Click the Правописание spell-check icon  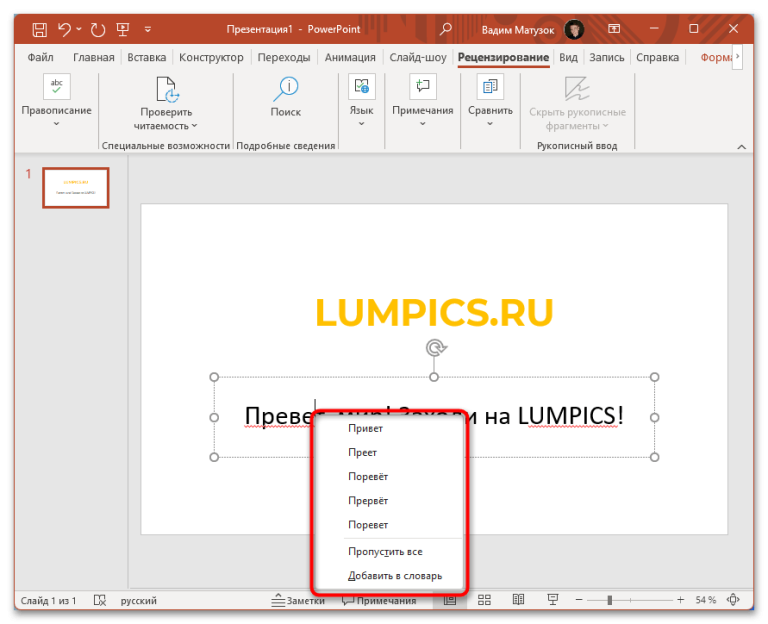click(x=57, y=86)
